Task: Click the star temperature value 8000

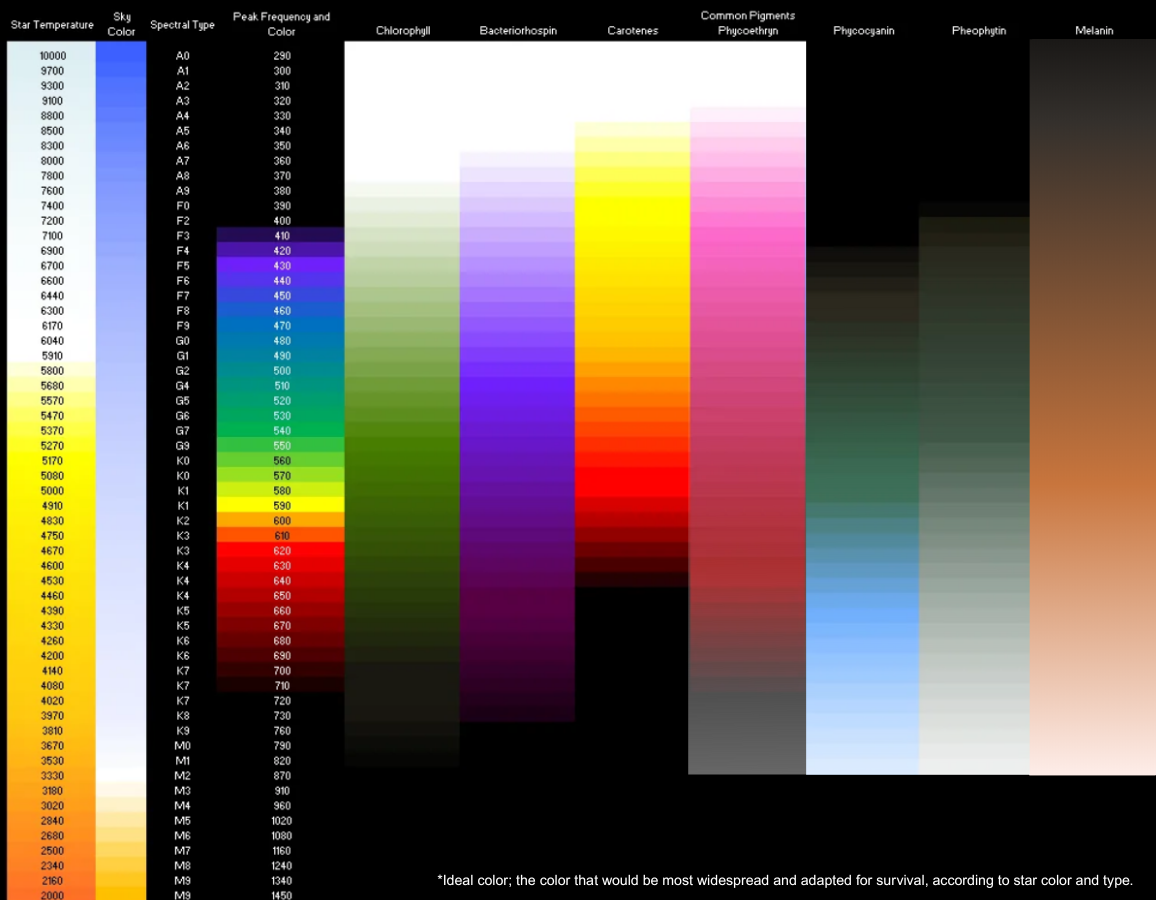Action: (52, 161)
